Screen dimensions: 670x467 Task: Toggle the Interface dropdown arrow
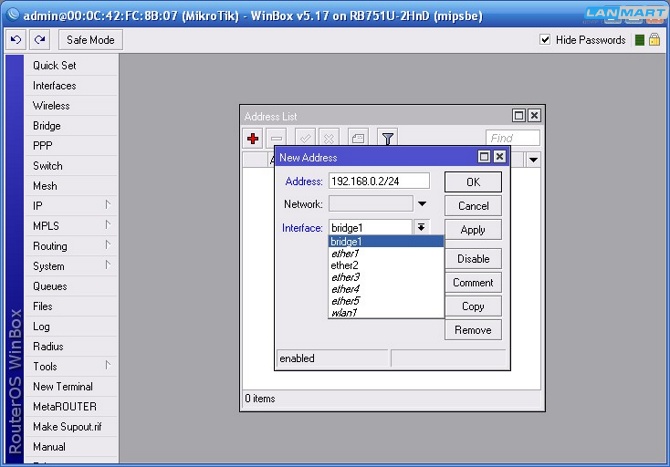tap(421, 227)
